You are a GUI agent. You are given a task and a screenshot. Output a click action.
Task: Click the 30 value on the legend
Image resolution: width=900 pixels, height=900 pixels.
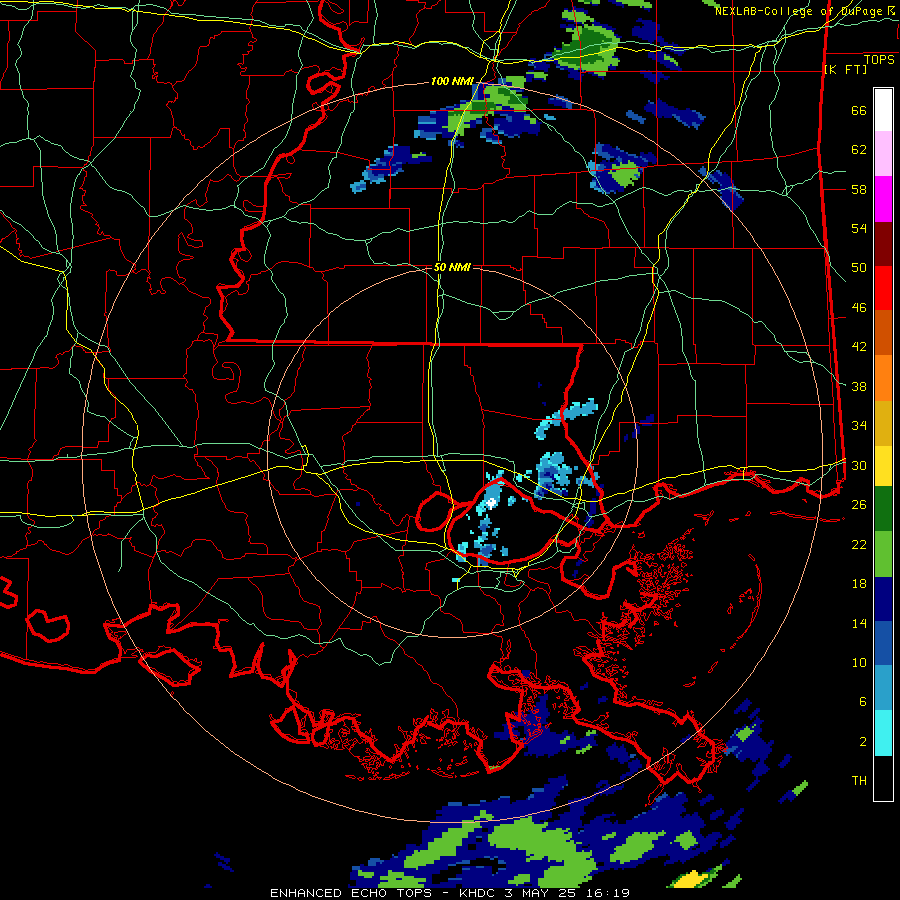click(859, 465)
